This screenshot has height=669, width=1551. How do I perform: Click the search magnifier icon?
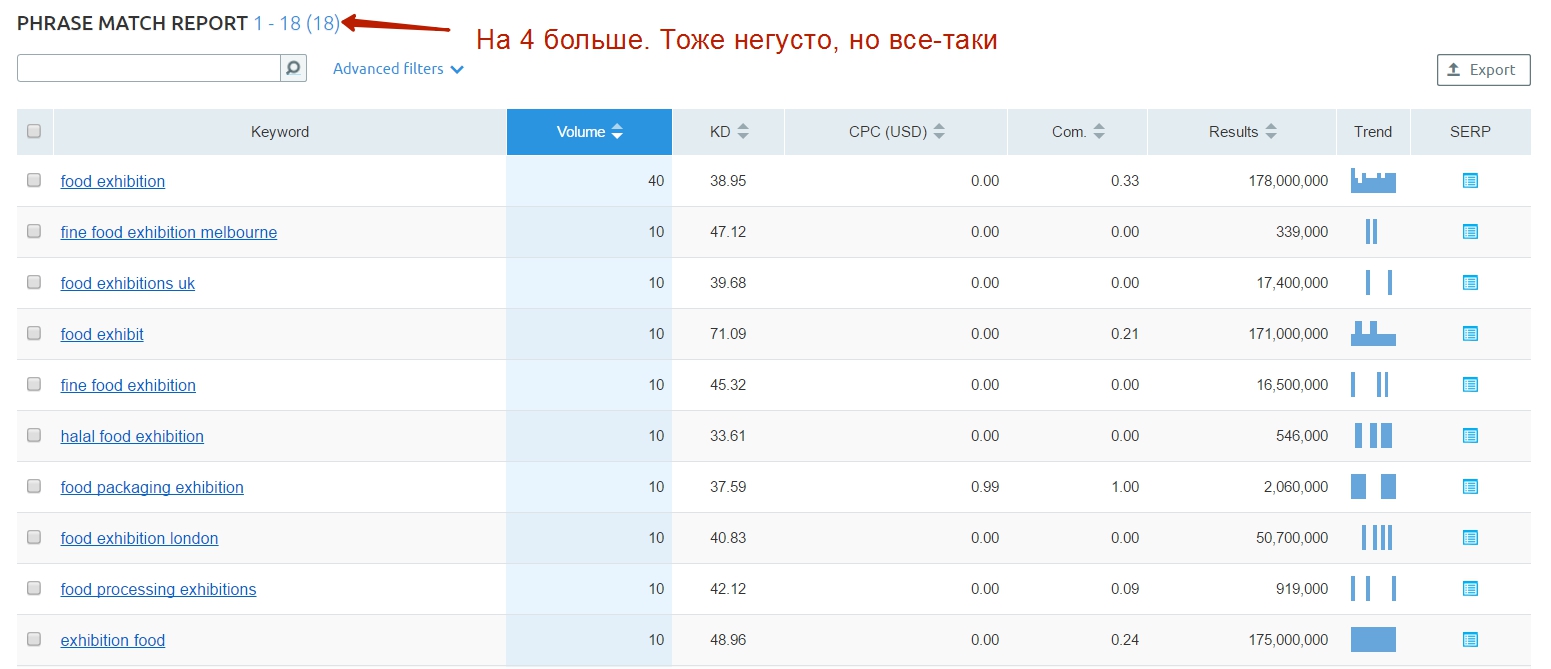[x=293, y=69]
